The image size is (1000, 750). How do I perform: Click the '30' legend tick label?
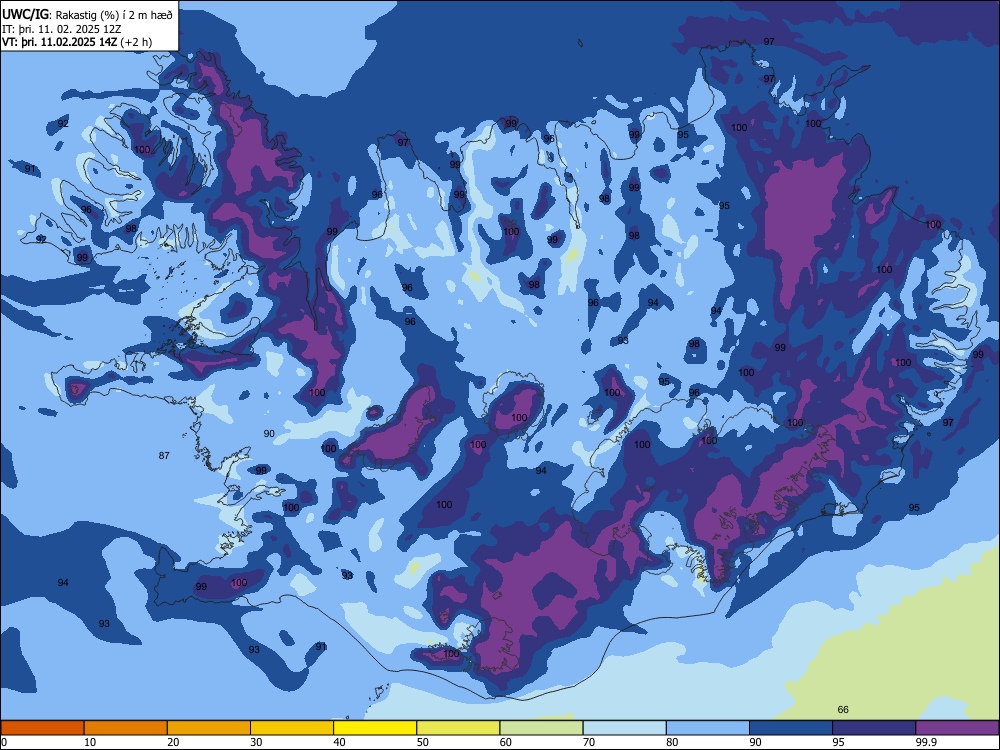pyautogui.click(x=256, y=742)
